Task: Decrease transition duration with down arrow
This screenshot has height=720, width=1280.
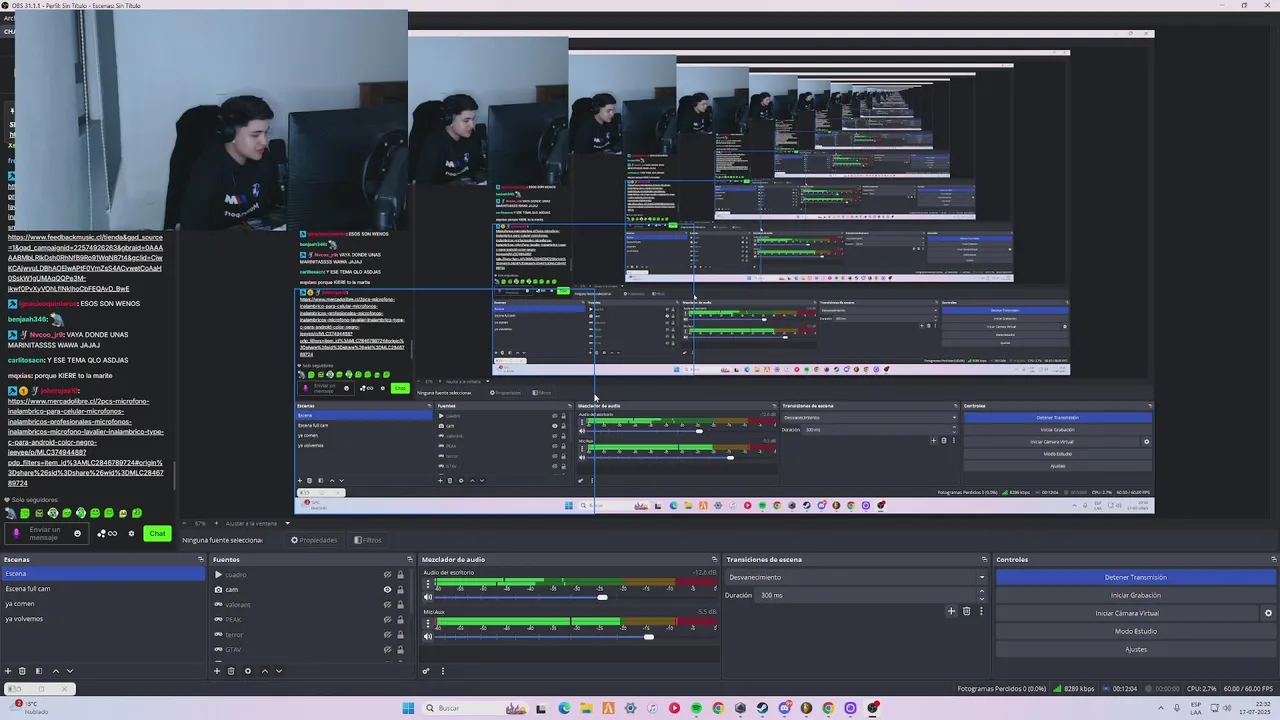Action: click(x=981, y=598)
